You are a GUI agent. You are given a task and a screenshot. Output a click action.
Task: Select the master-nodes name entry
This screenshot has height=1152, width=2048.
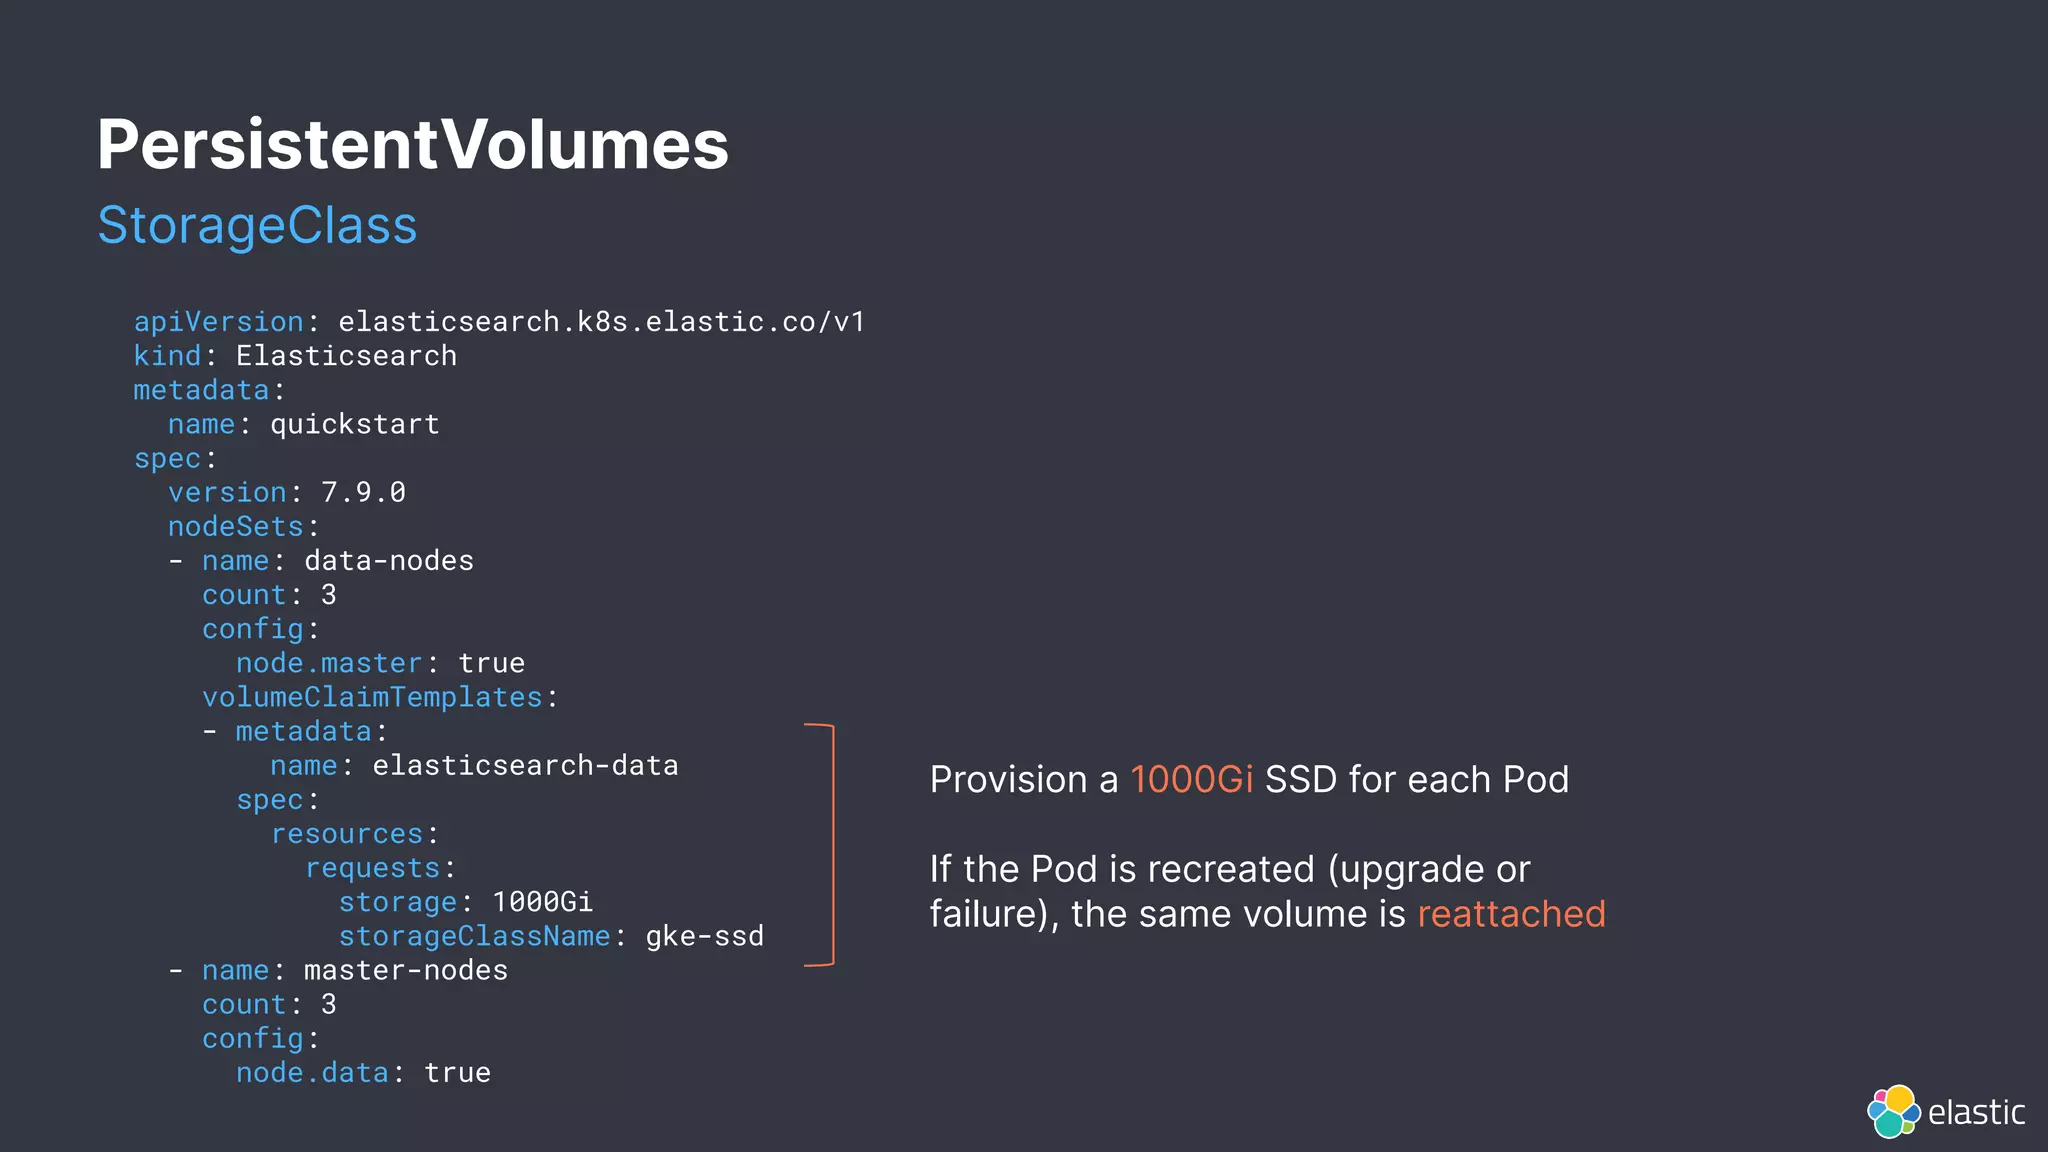pyautogui.click(x=355, y=970)
